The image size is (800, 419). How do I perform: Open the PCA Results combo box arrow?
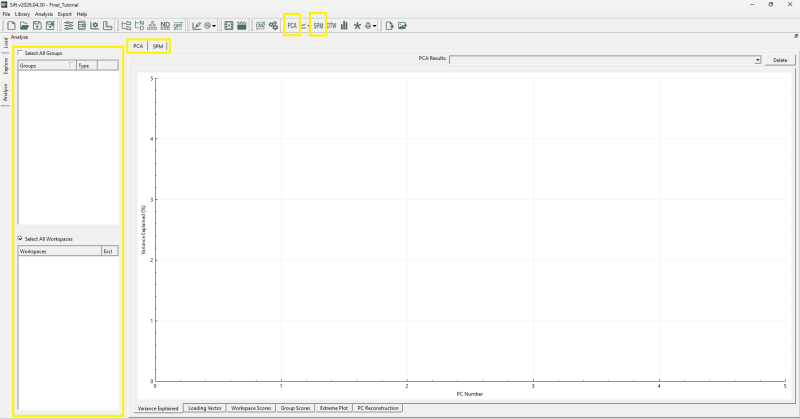tap(758, 60)
